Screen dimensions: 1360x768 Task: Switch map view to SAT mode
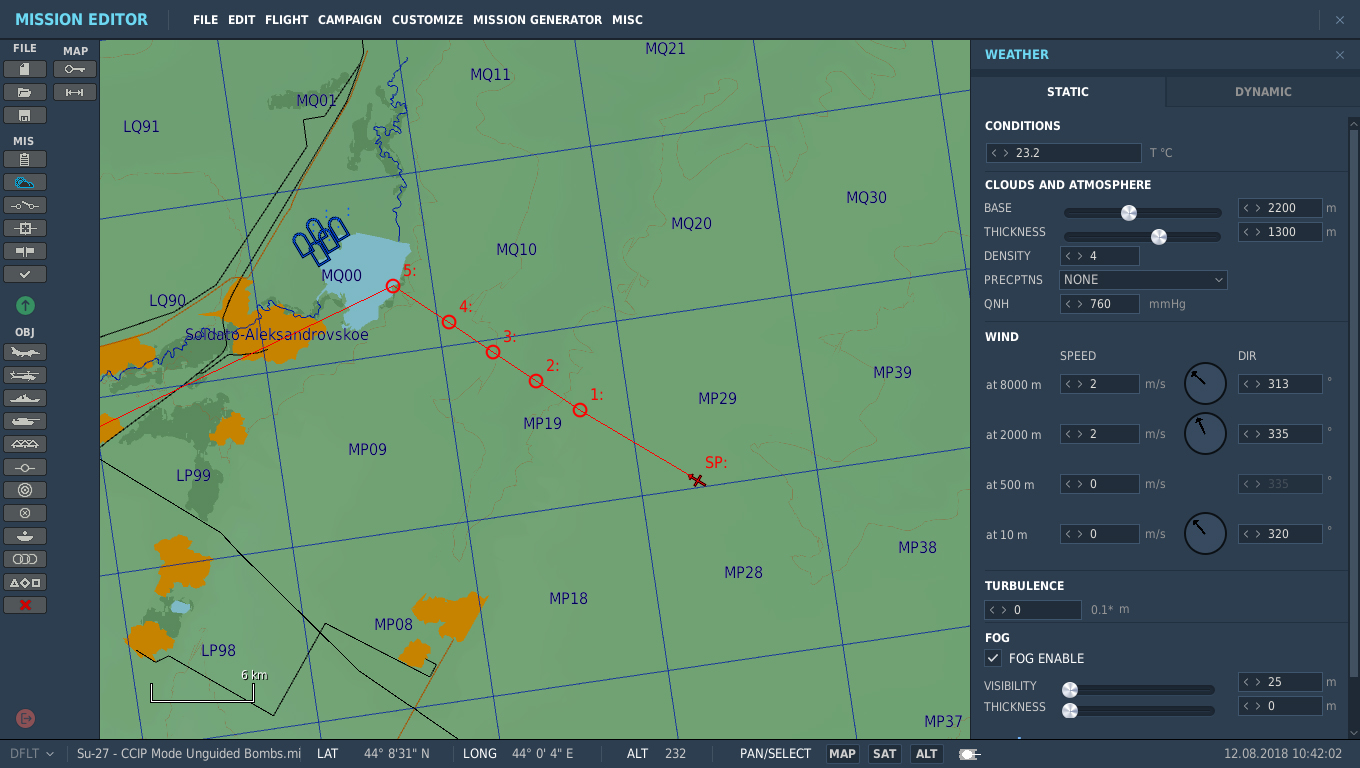(x=885, y=754)
